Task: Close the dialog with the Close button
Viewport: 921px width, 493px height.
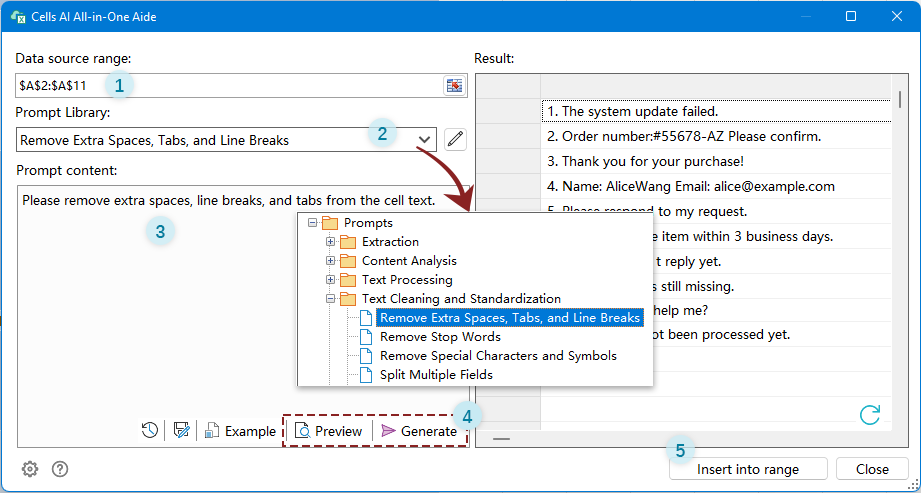Action: 872,469
